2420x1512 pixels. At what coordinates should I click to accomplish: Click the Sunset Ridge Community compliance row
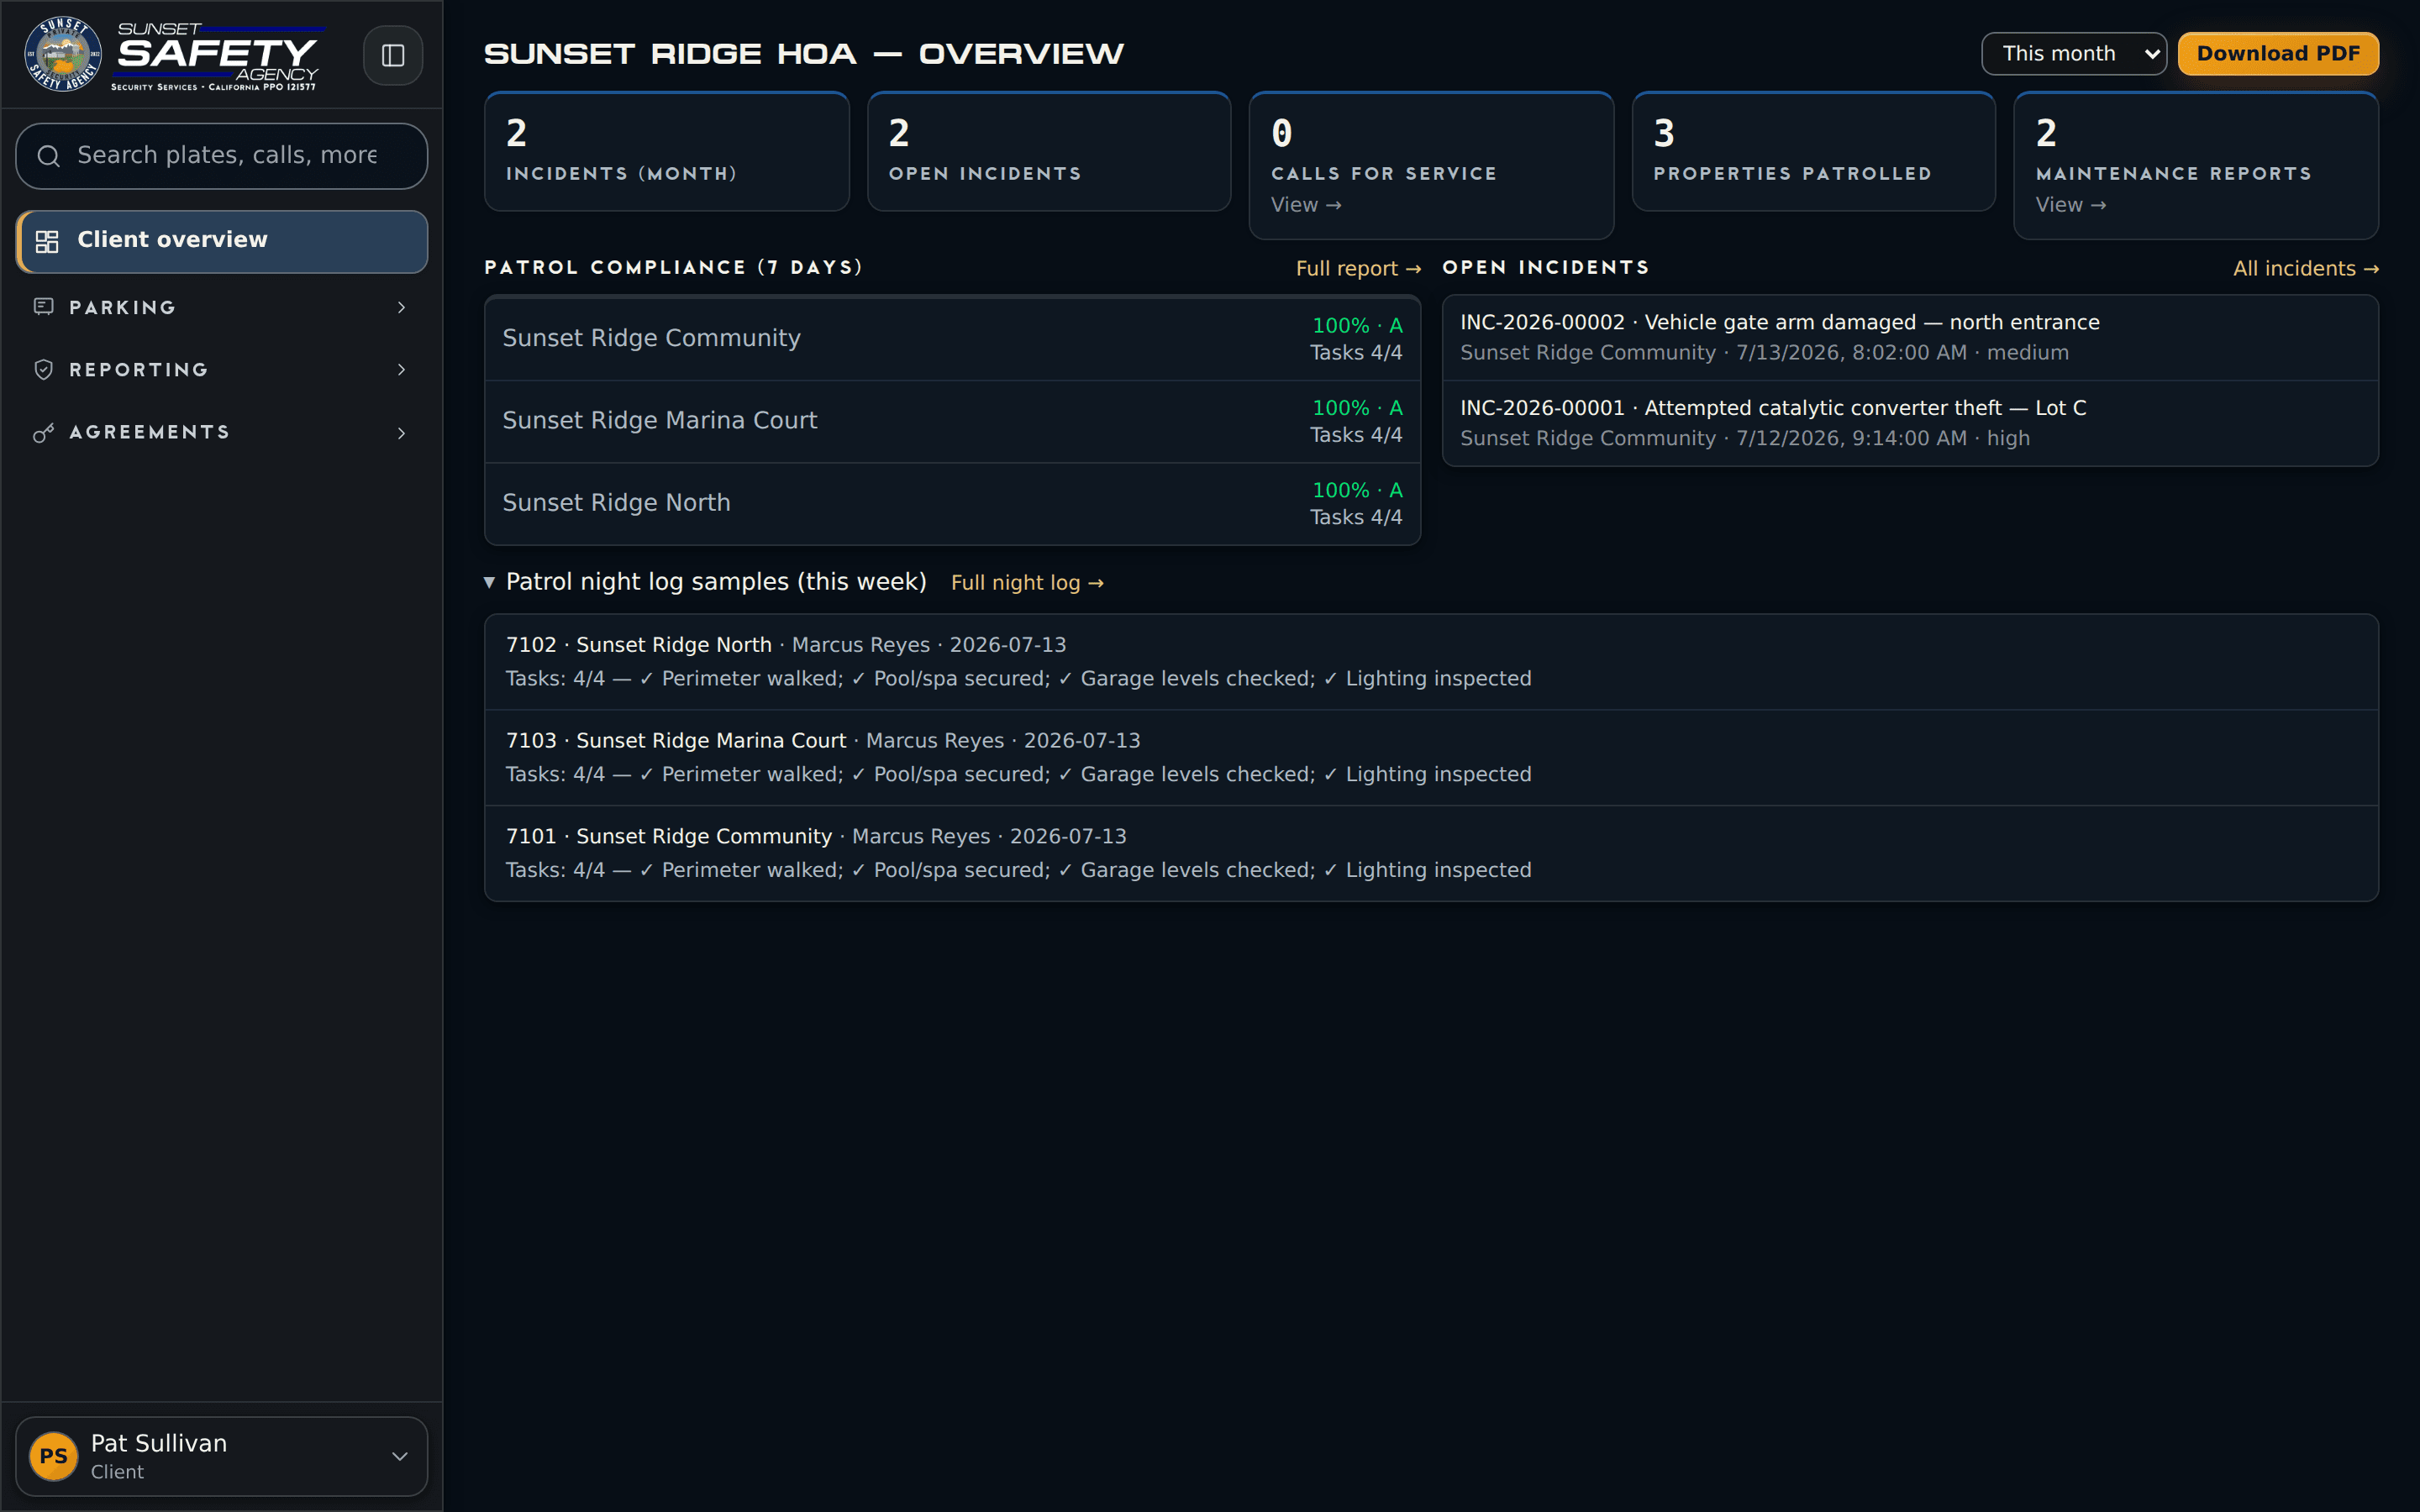pos(952,339)
